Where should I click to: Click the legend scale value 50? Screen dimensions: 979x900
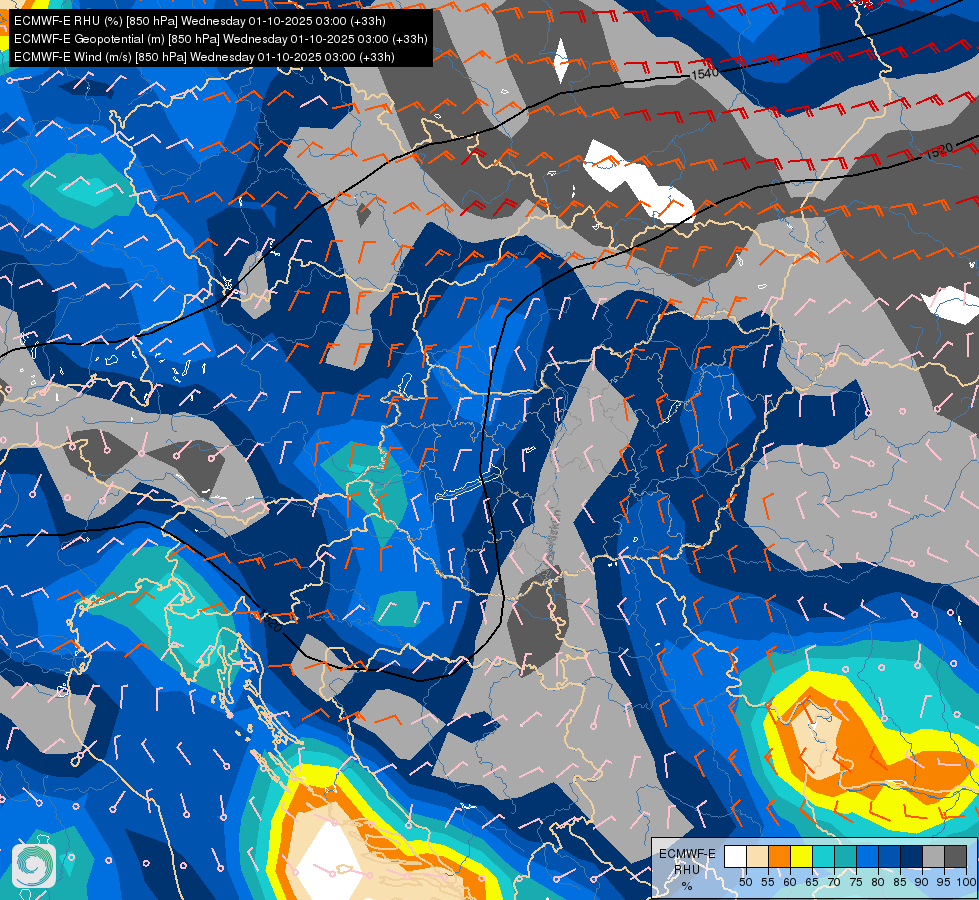click(745, 882)
